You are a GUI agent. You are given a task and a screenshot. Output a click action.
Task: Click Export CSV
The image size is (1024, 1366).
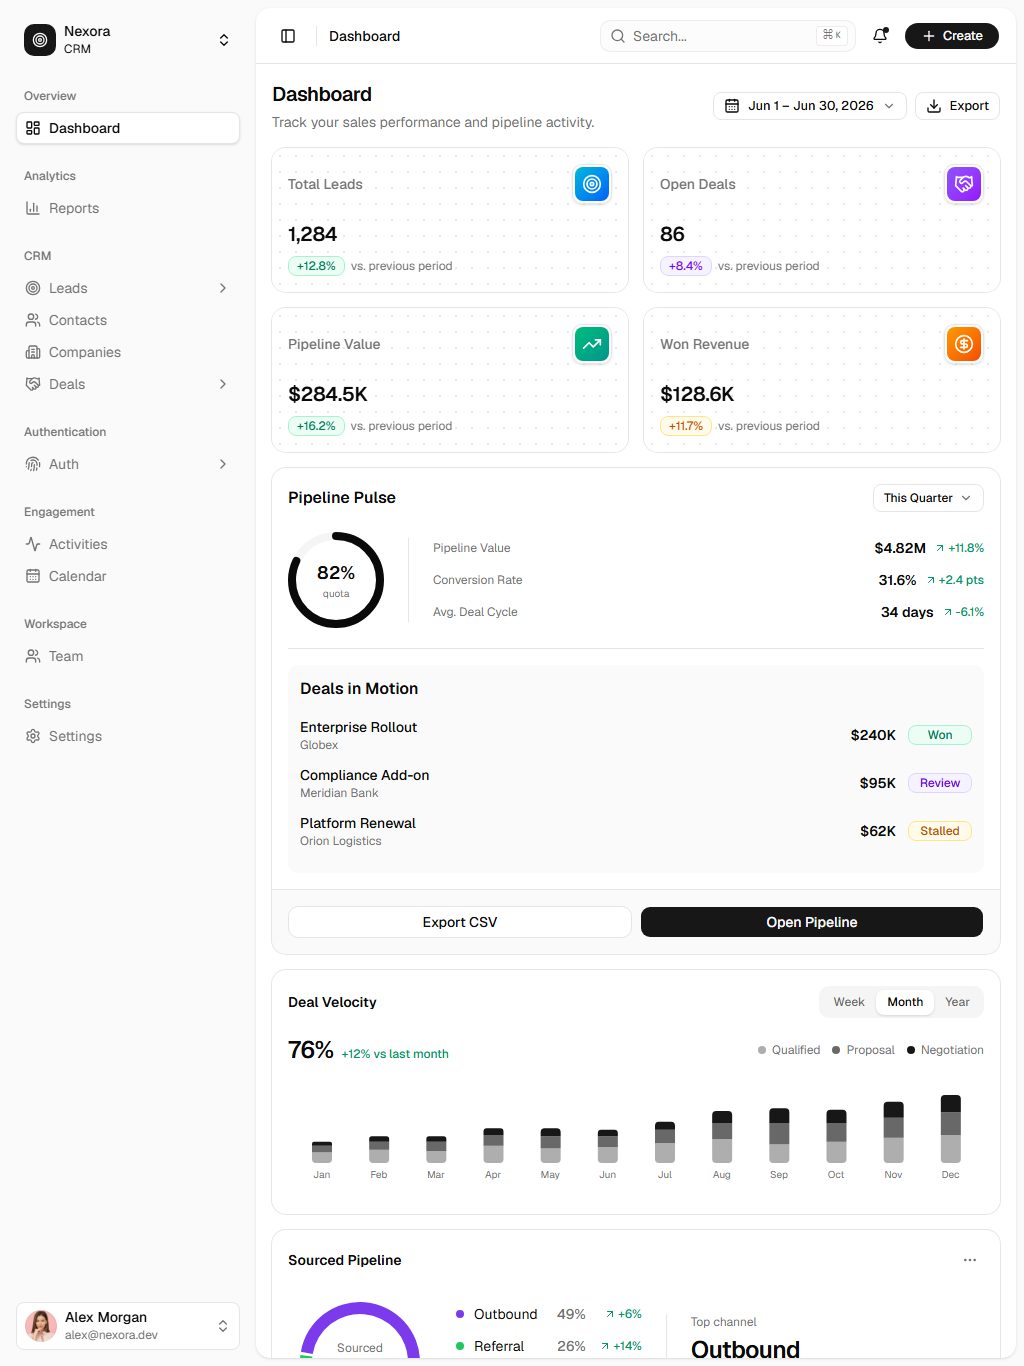point(460,922)
